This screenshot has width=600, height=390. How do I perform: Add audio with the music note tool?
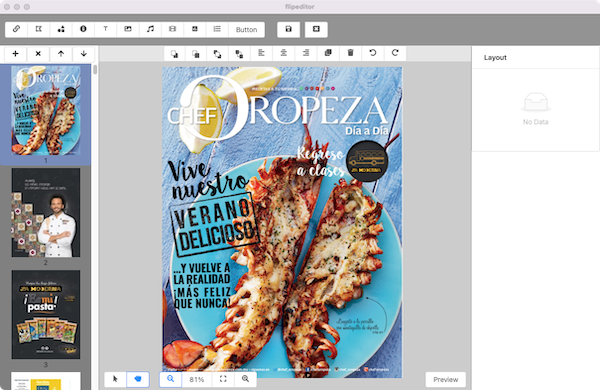point(150,29)
